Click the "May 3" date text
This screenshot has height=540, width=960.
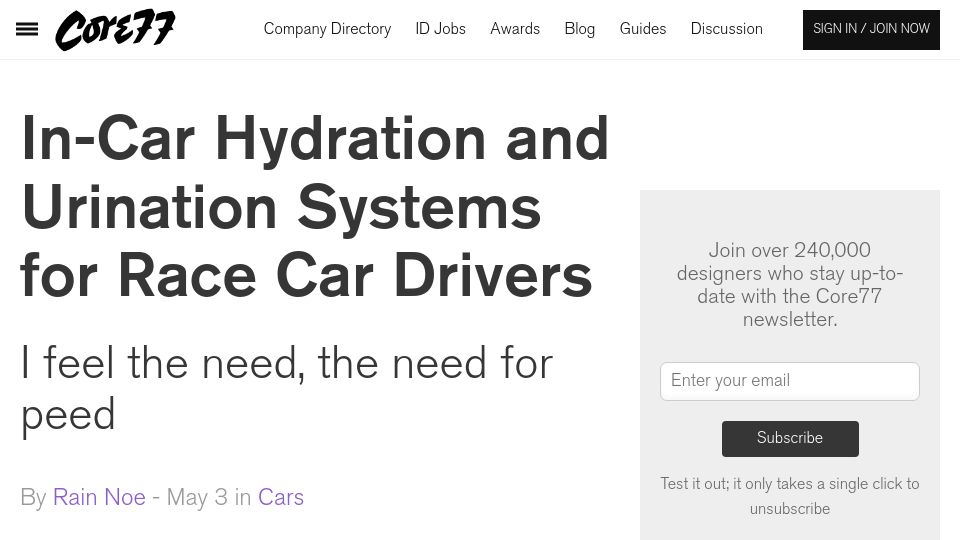pyautogui.click(x=197, y=497)
